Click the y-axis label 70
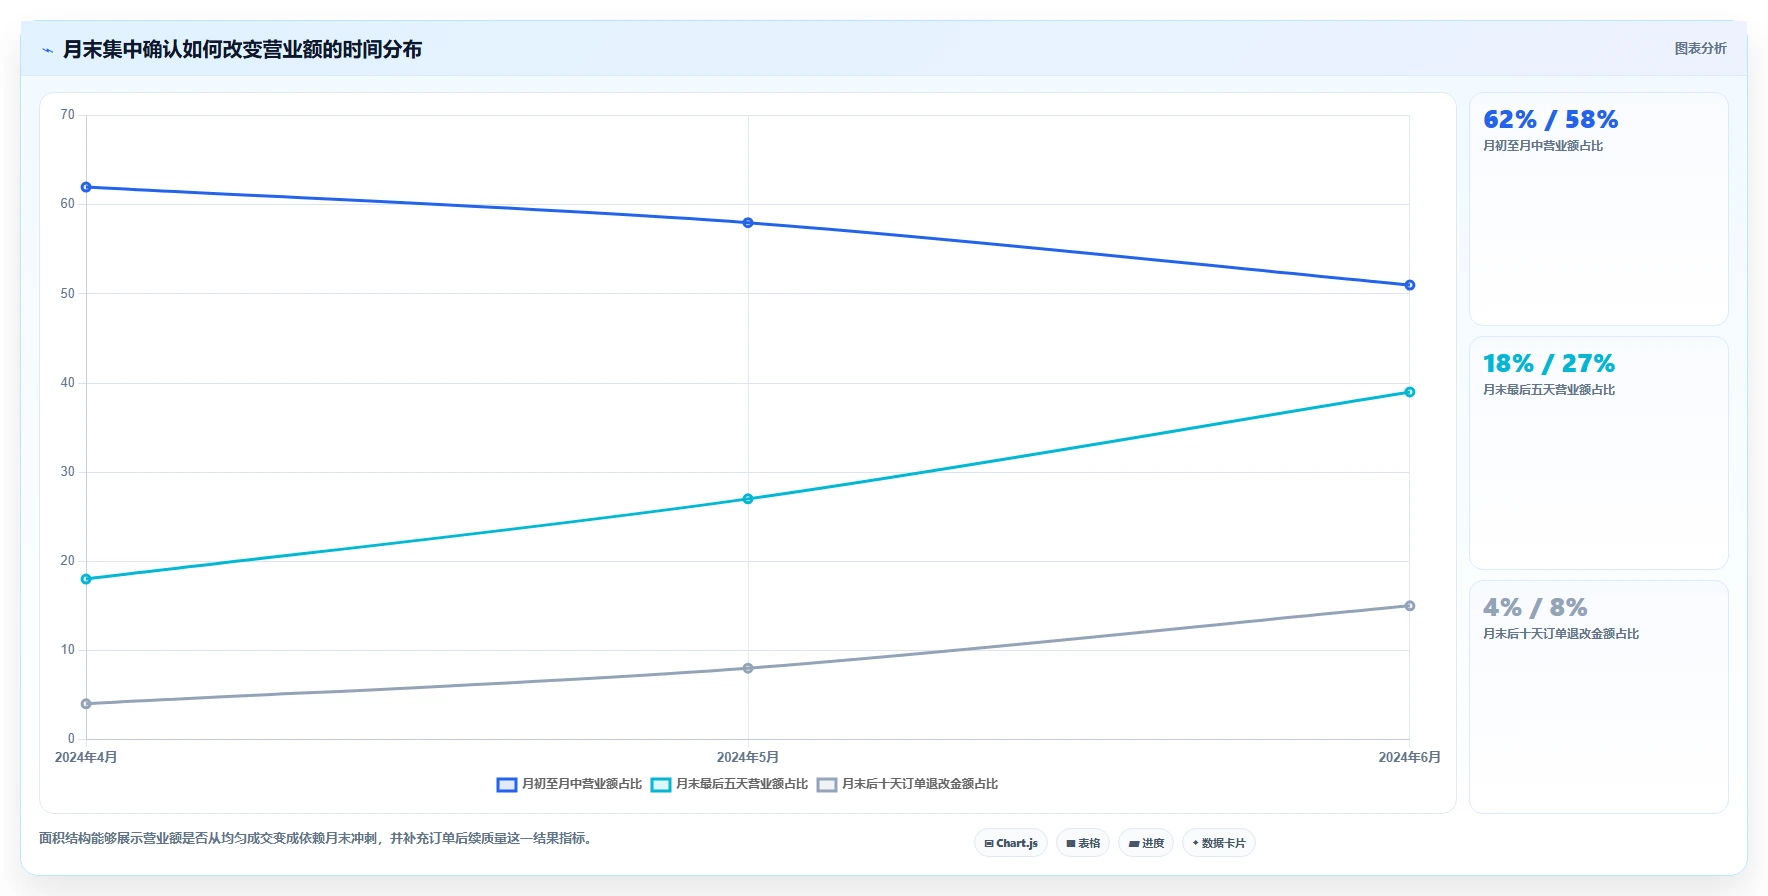The height and width of the screenshot is (896, 1768). pos(67,115)
